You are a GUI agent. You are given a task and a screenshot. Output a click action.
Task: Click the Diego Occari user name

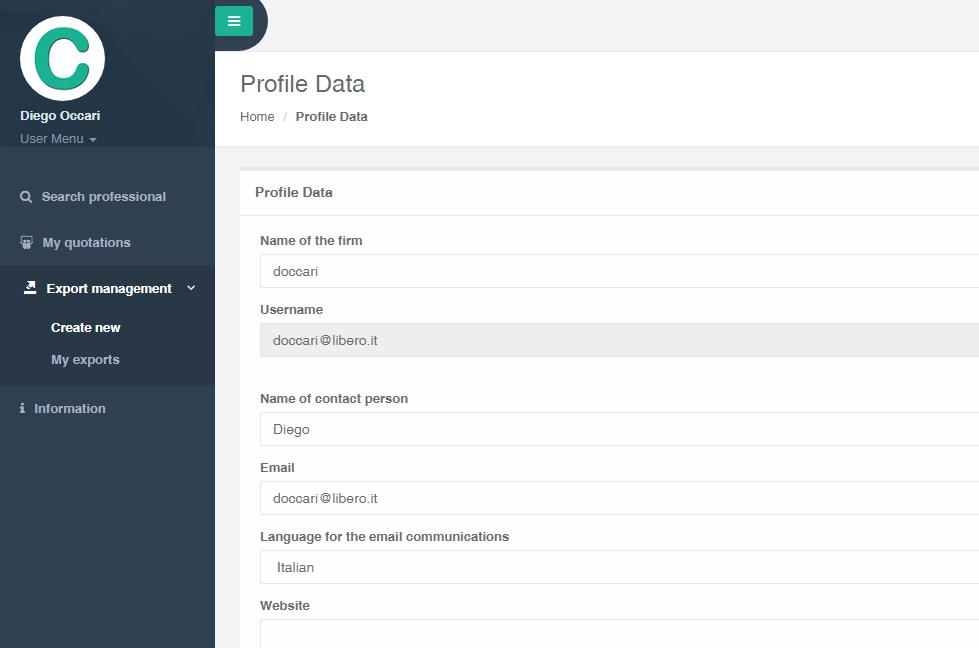(x=60, y=115)
